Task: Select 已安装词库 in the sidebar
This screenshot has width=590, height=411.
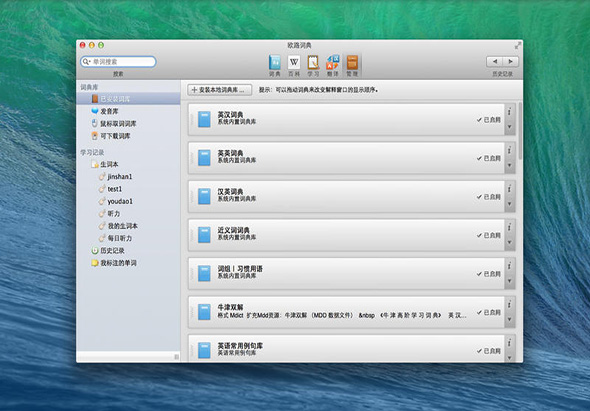Action: click(128, 99)
